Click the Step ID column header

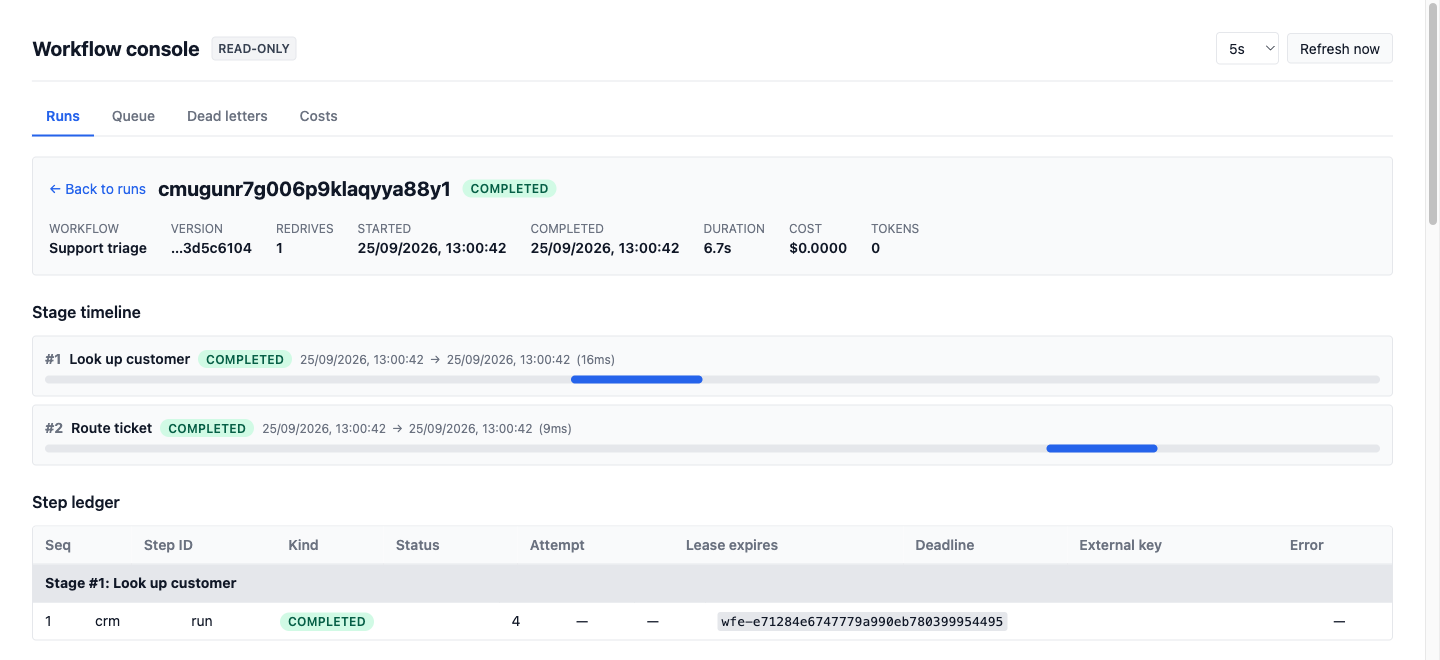pos(168,545)
